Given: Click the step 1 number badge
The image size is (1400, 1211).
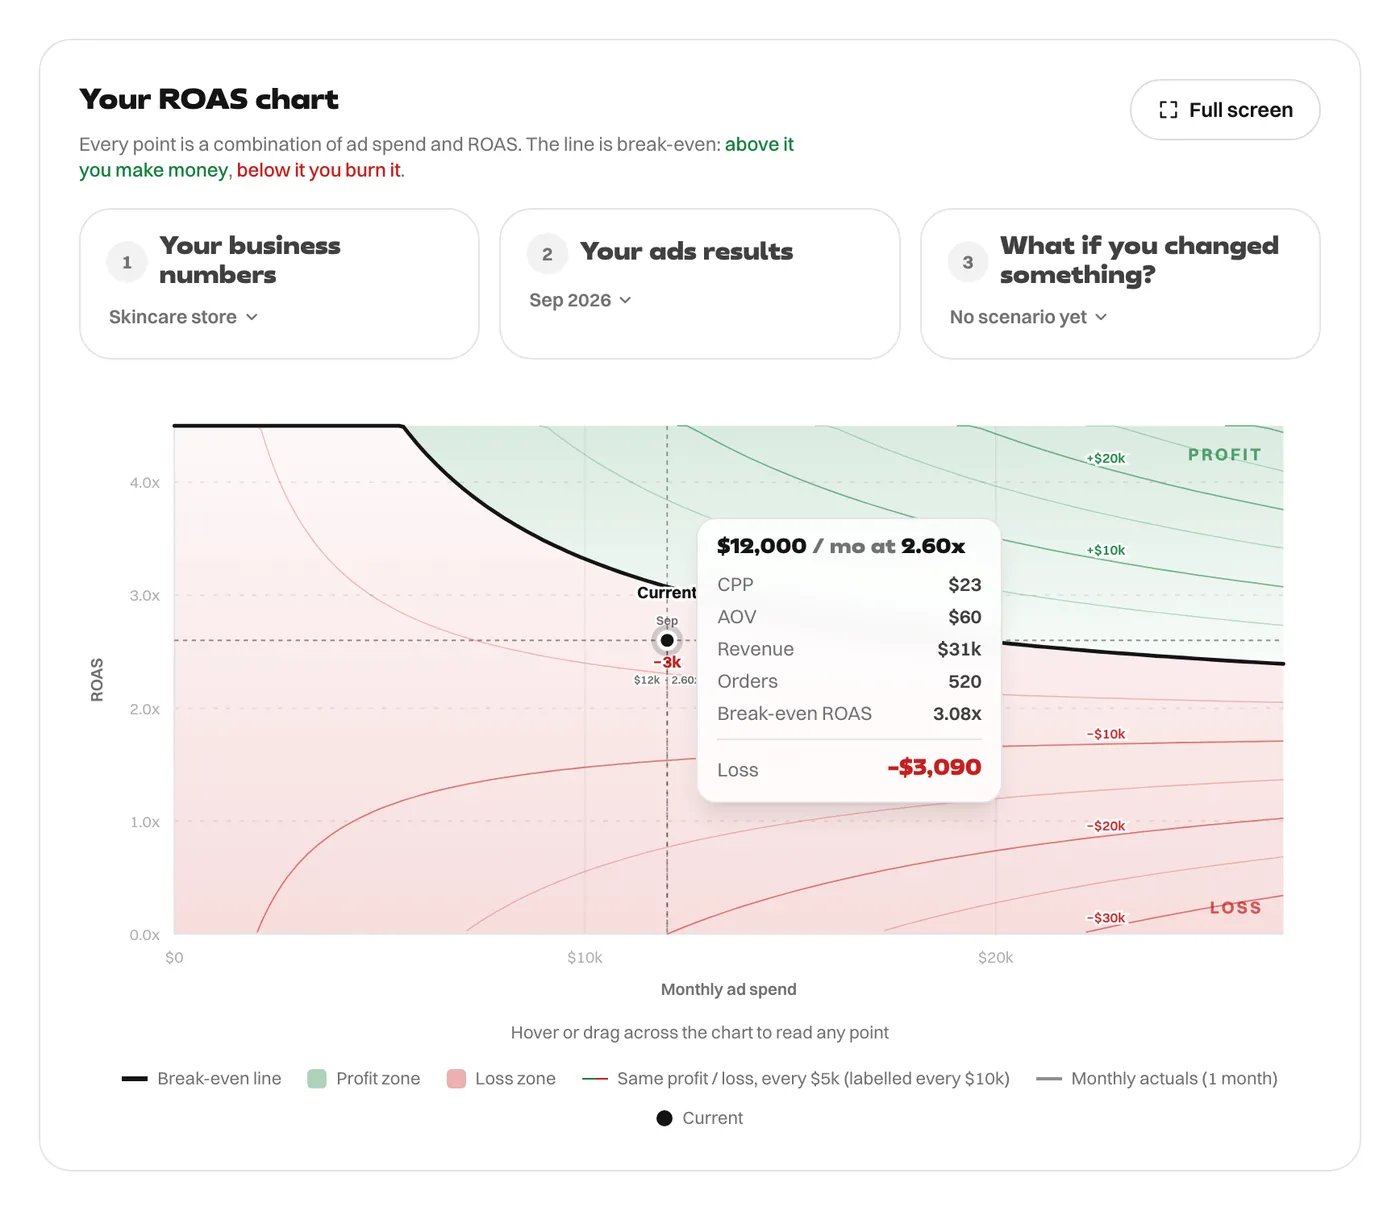Looking at the screenshot, I should (127, 262).
